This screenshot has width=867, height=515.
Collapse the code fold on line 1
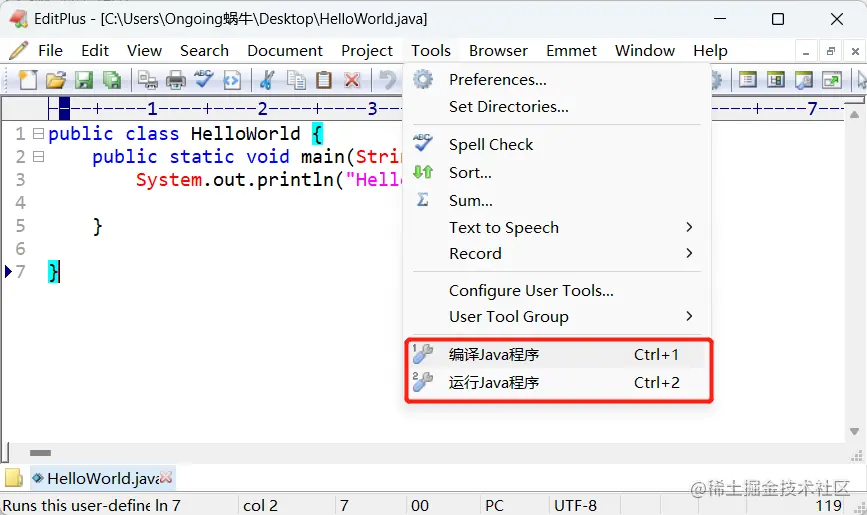(x=38, y=133)
